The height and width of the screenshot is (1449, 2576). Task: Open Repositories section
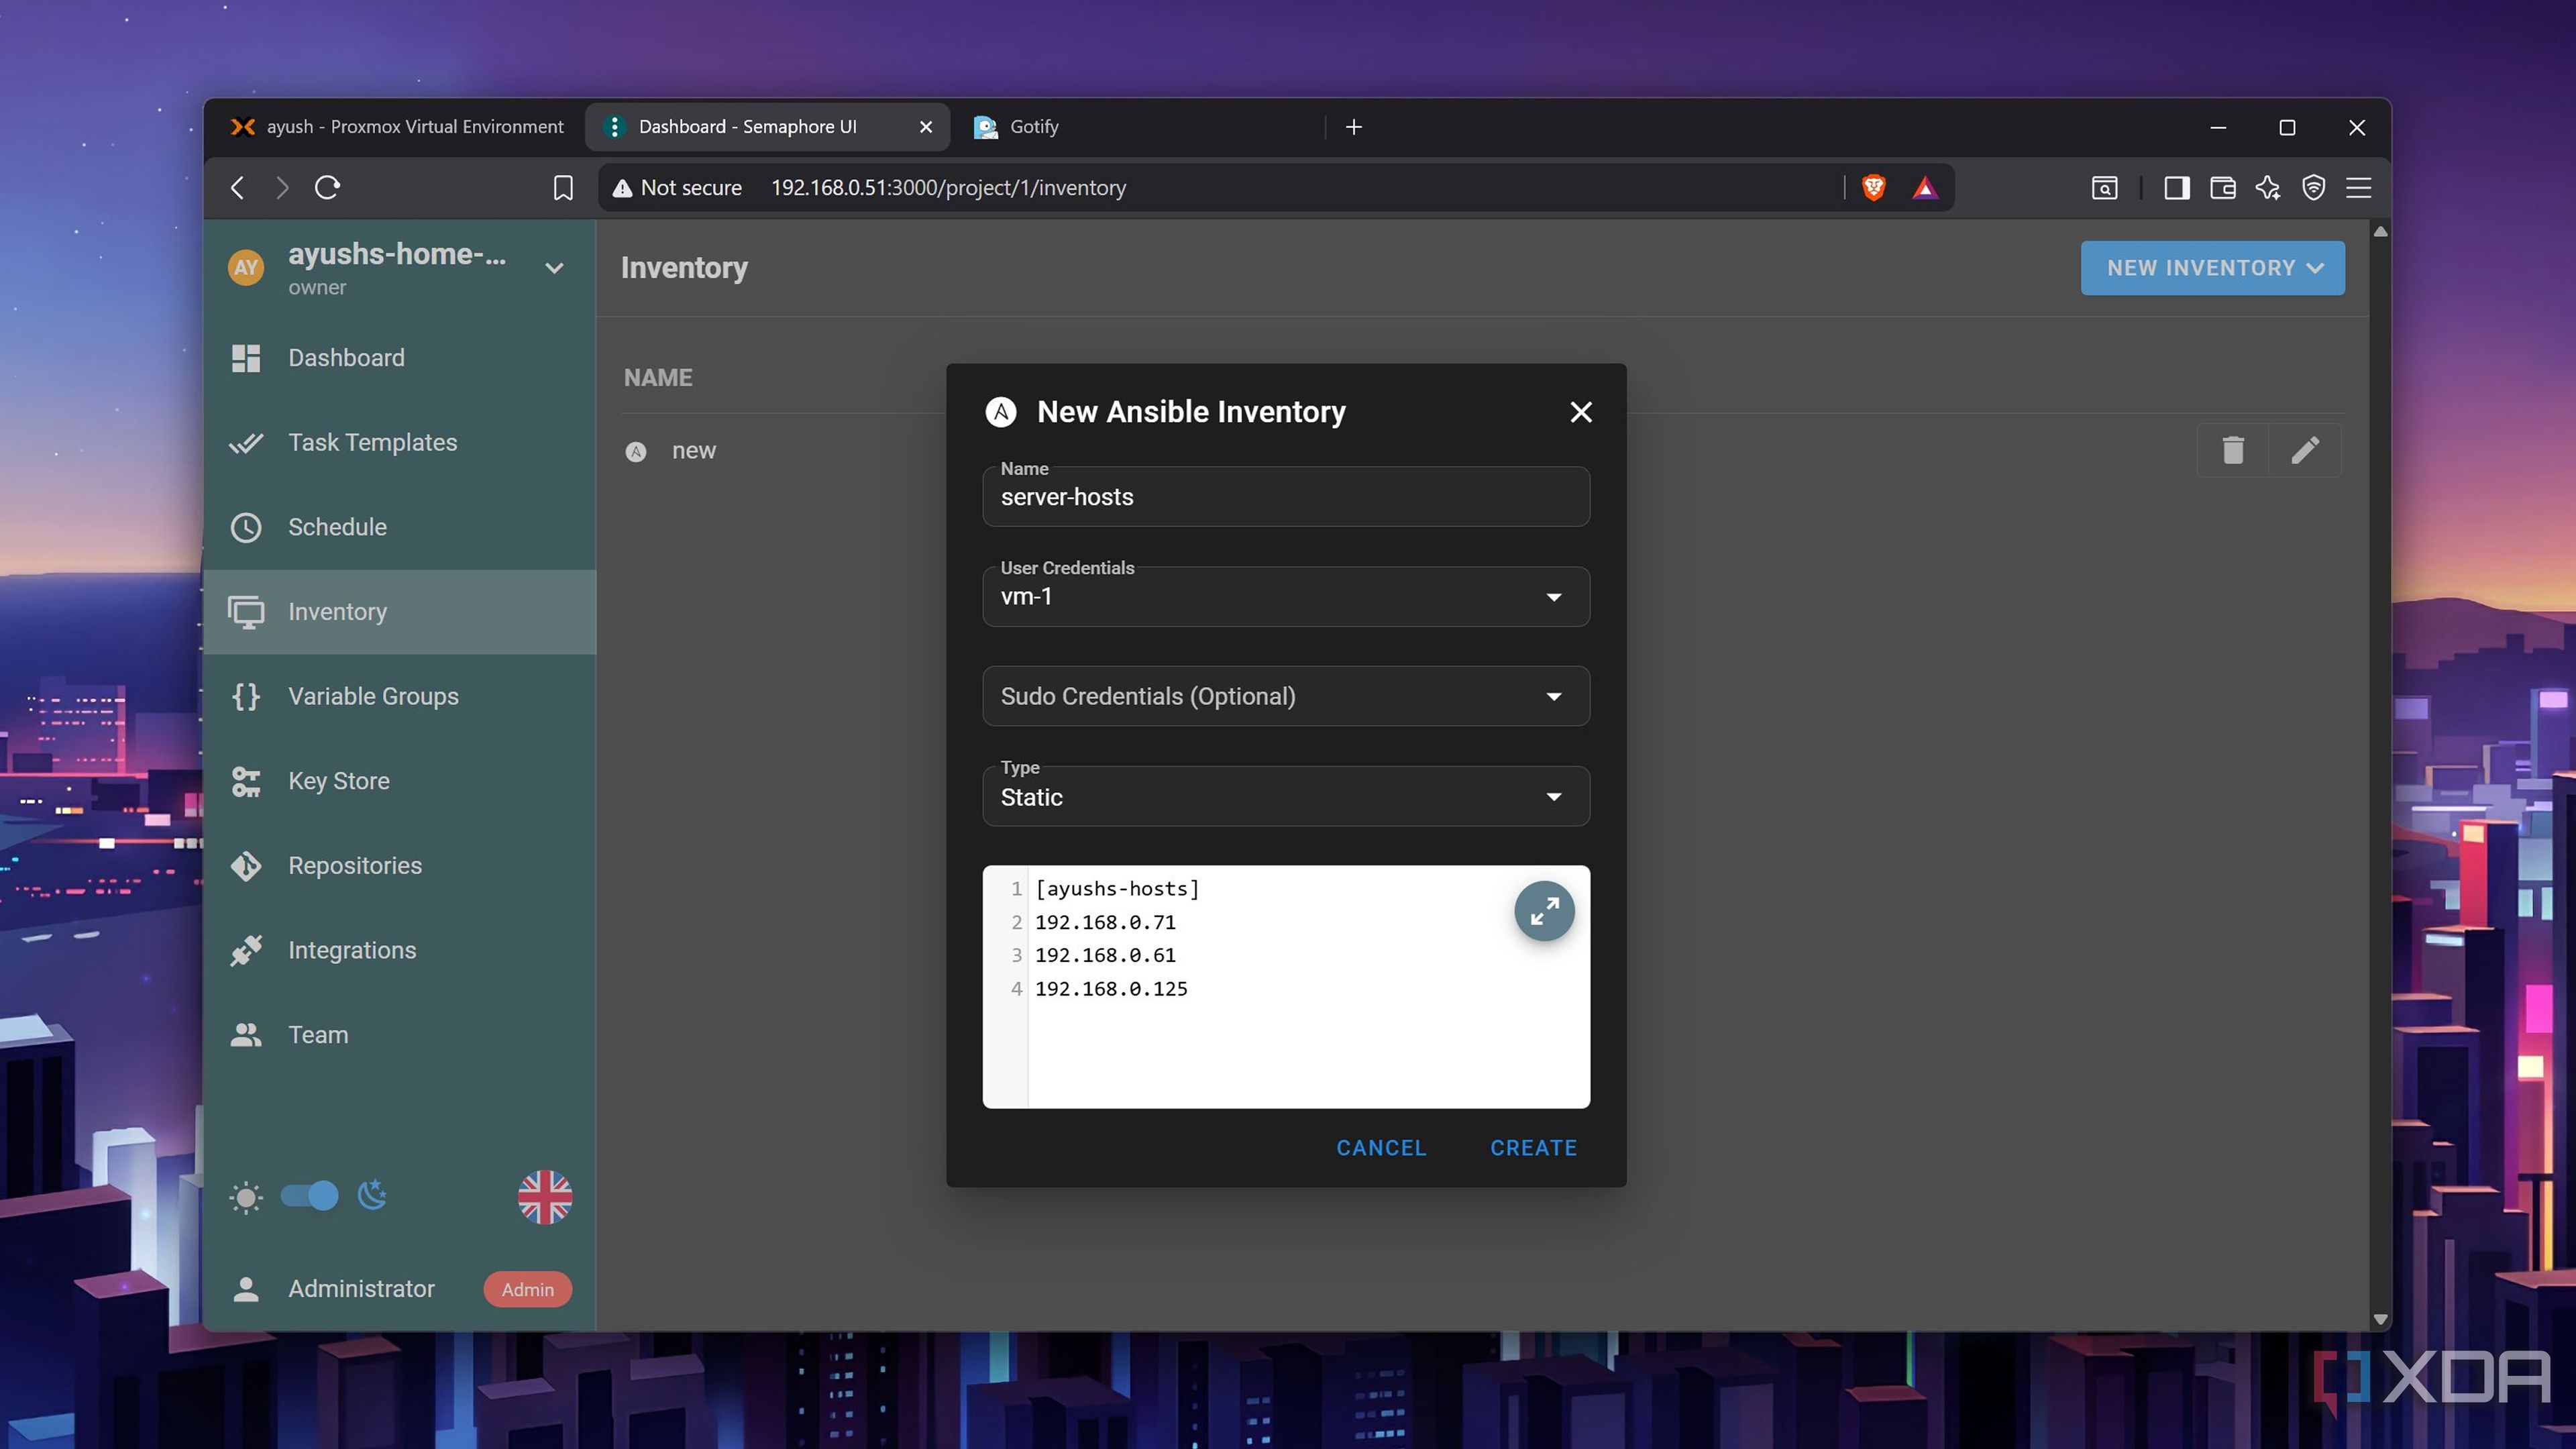(399, 866)
